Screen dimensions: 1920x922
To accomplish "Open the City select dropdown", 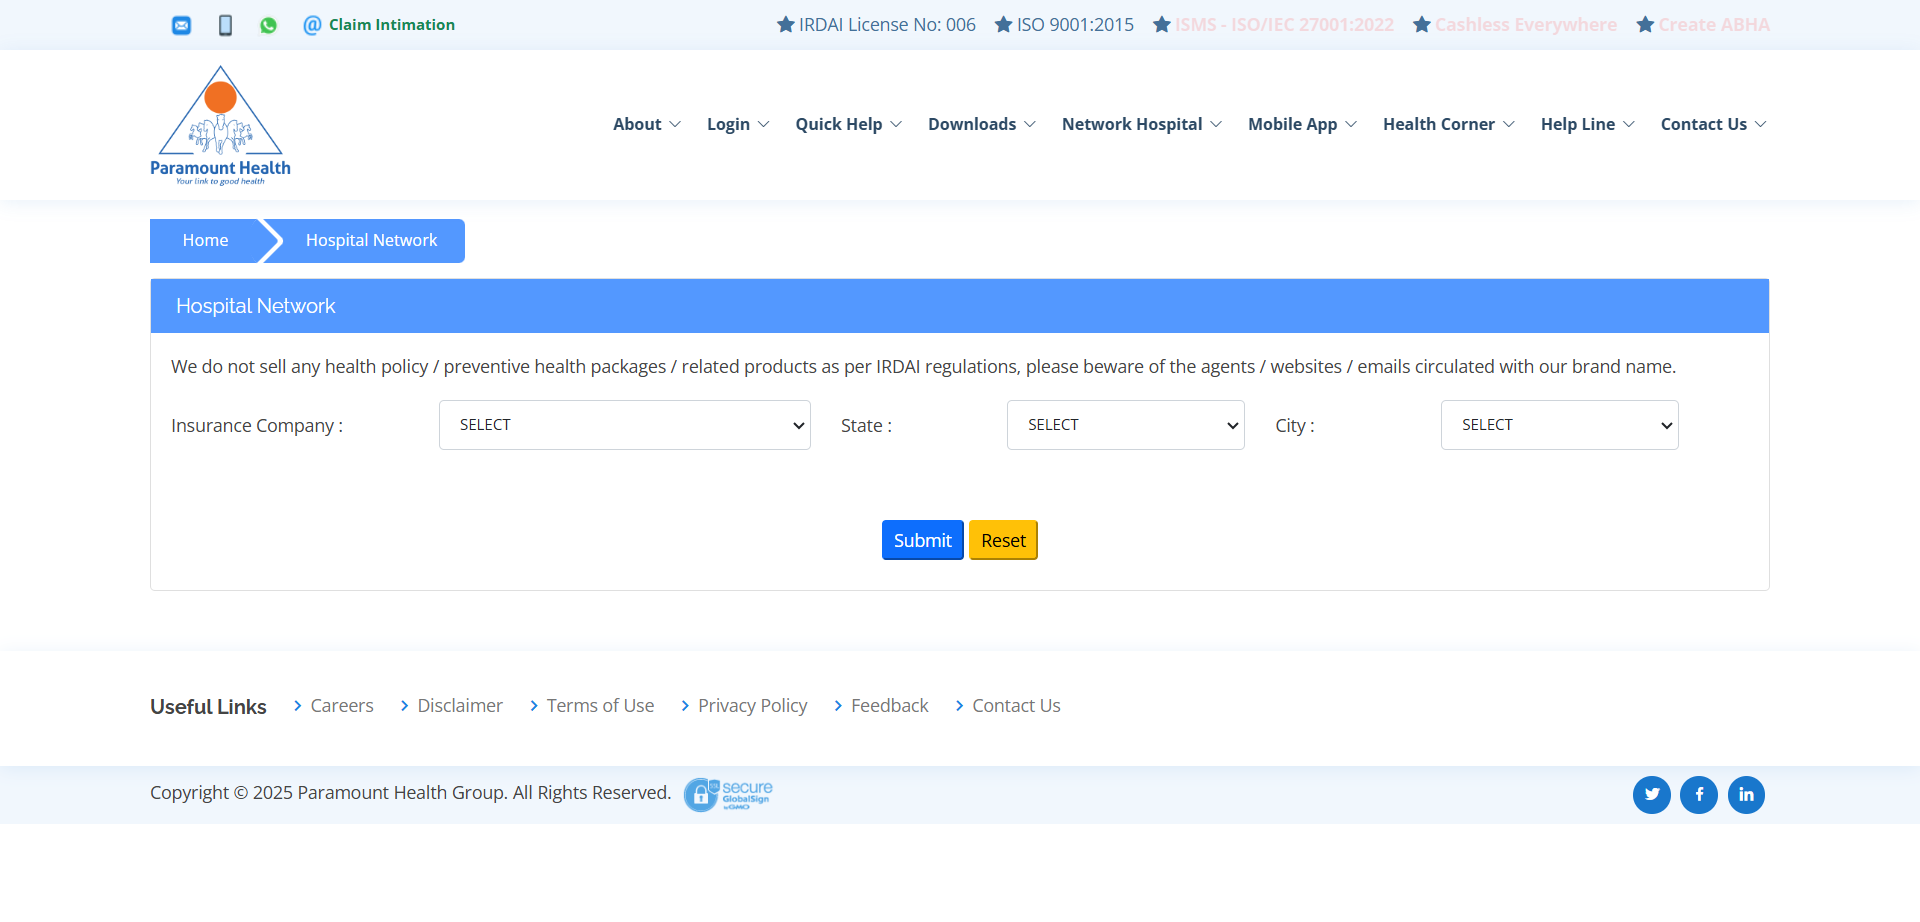I will (x=1560, y=425).
